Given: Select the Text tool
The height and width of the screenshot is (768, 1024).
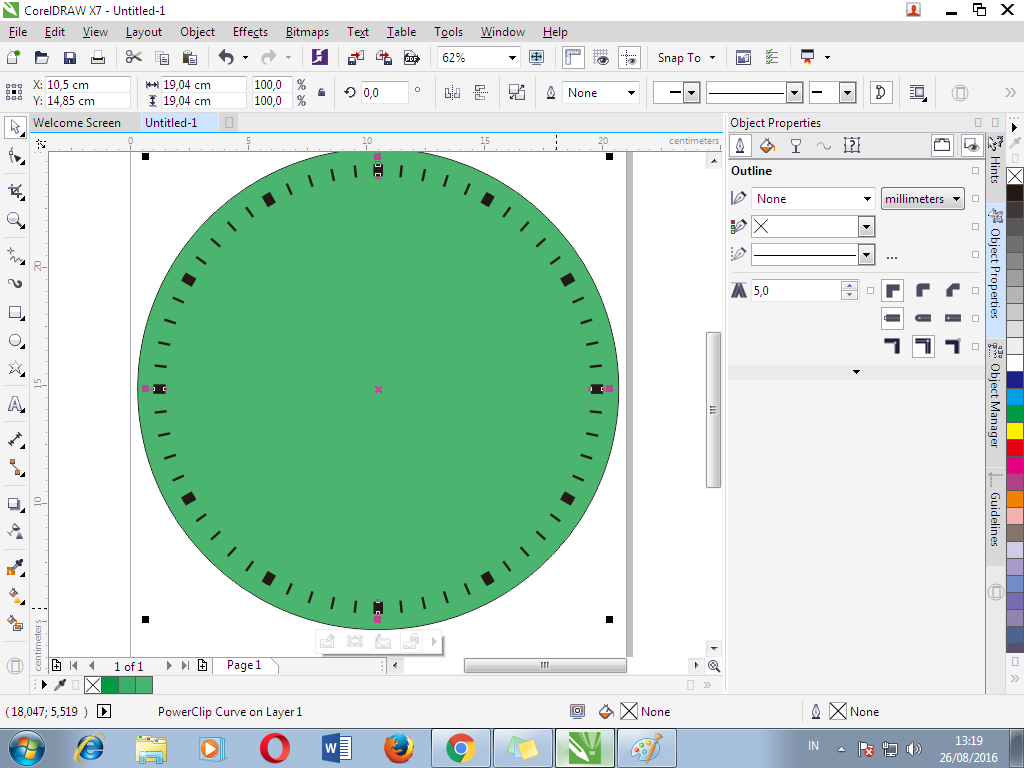Looking at the screenshot, I should click(14, 404).
